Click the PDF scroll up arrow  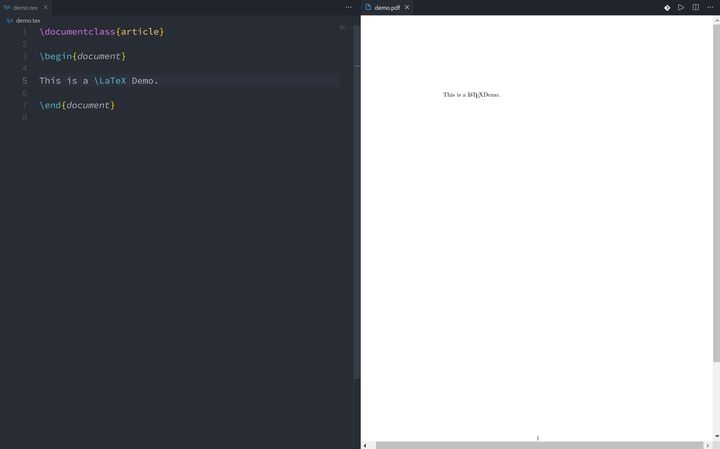click(716, 20)
